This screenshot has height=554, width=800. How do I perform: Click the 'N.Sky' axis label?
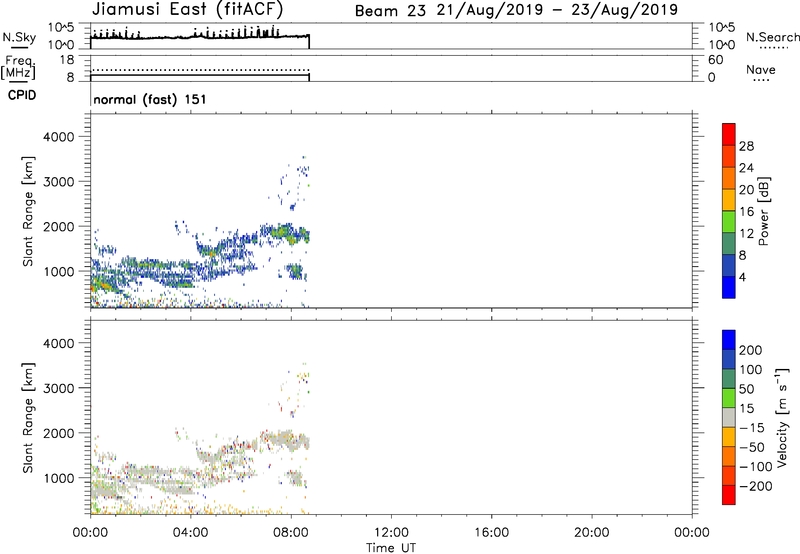click(x=19, y=38)
